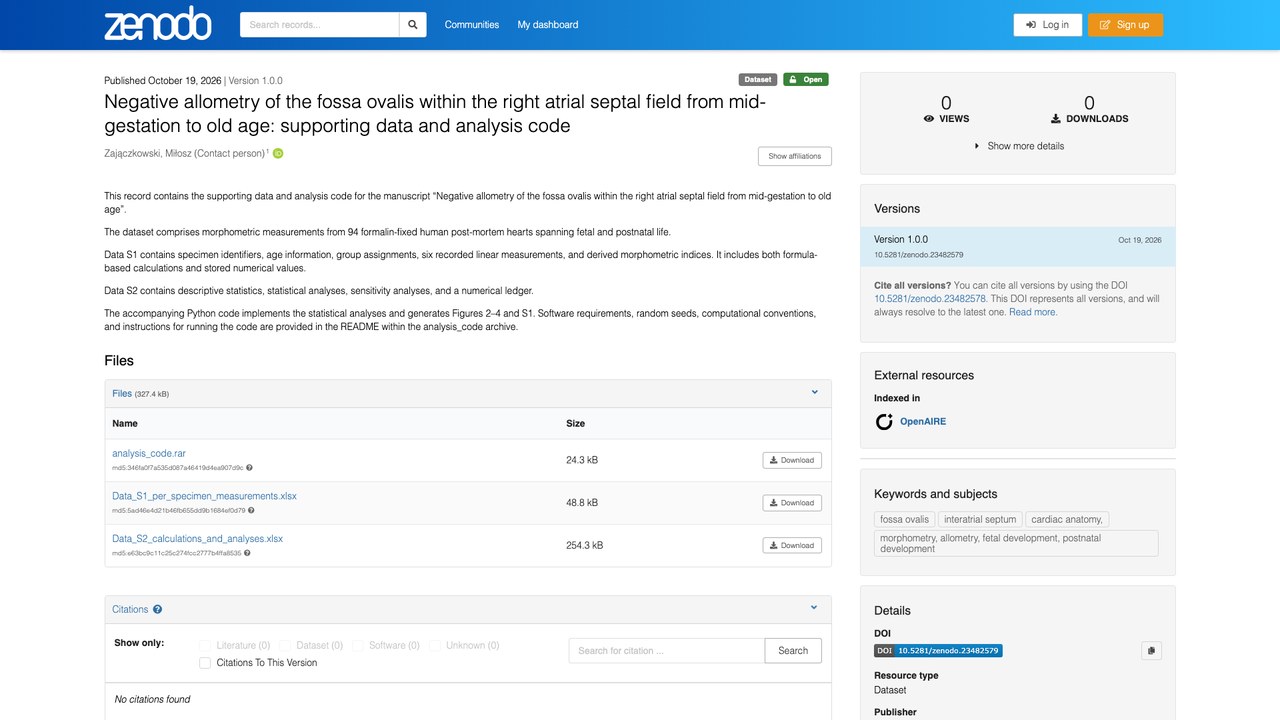1280x720 pixels.
Task: Click the fossa ovalis keyword tag
Action: click(x=905, y=519)
